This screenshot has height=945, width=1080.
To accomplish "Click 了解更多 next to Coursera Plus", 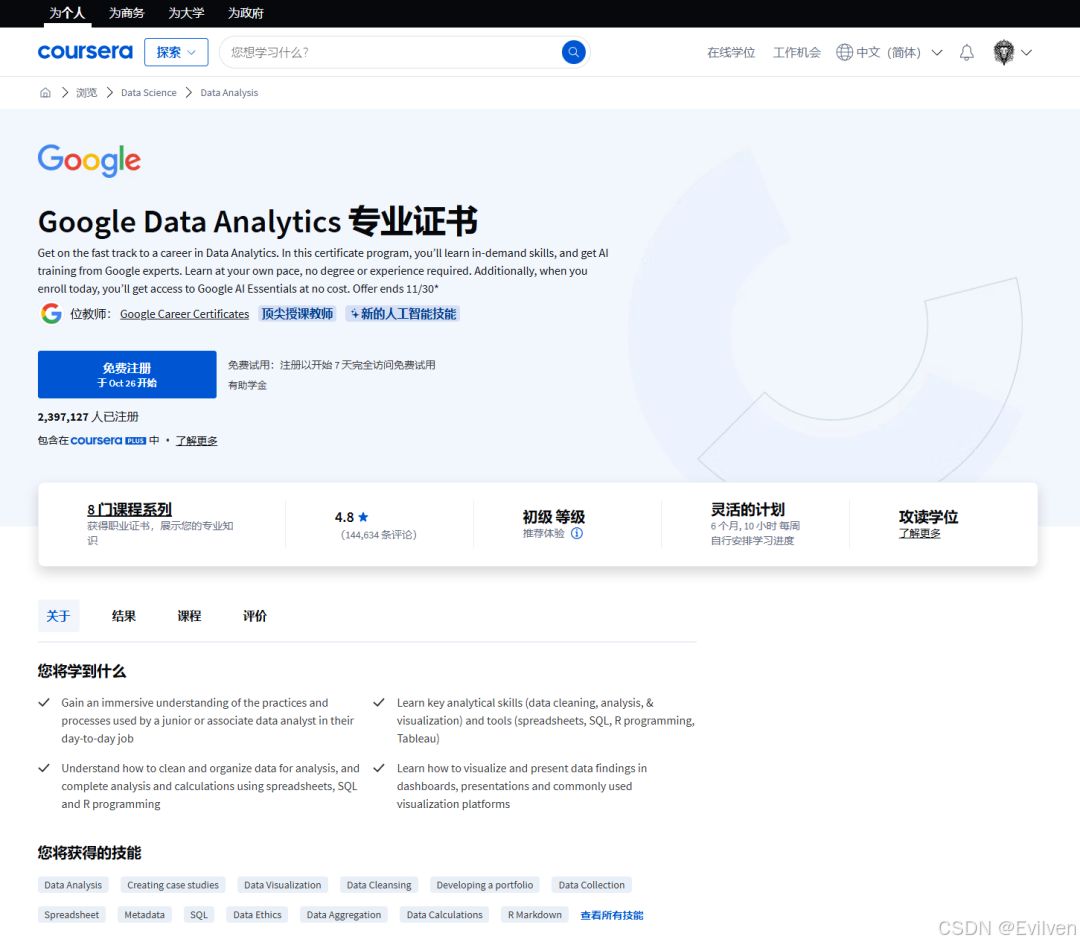I will click(196, 441).
